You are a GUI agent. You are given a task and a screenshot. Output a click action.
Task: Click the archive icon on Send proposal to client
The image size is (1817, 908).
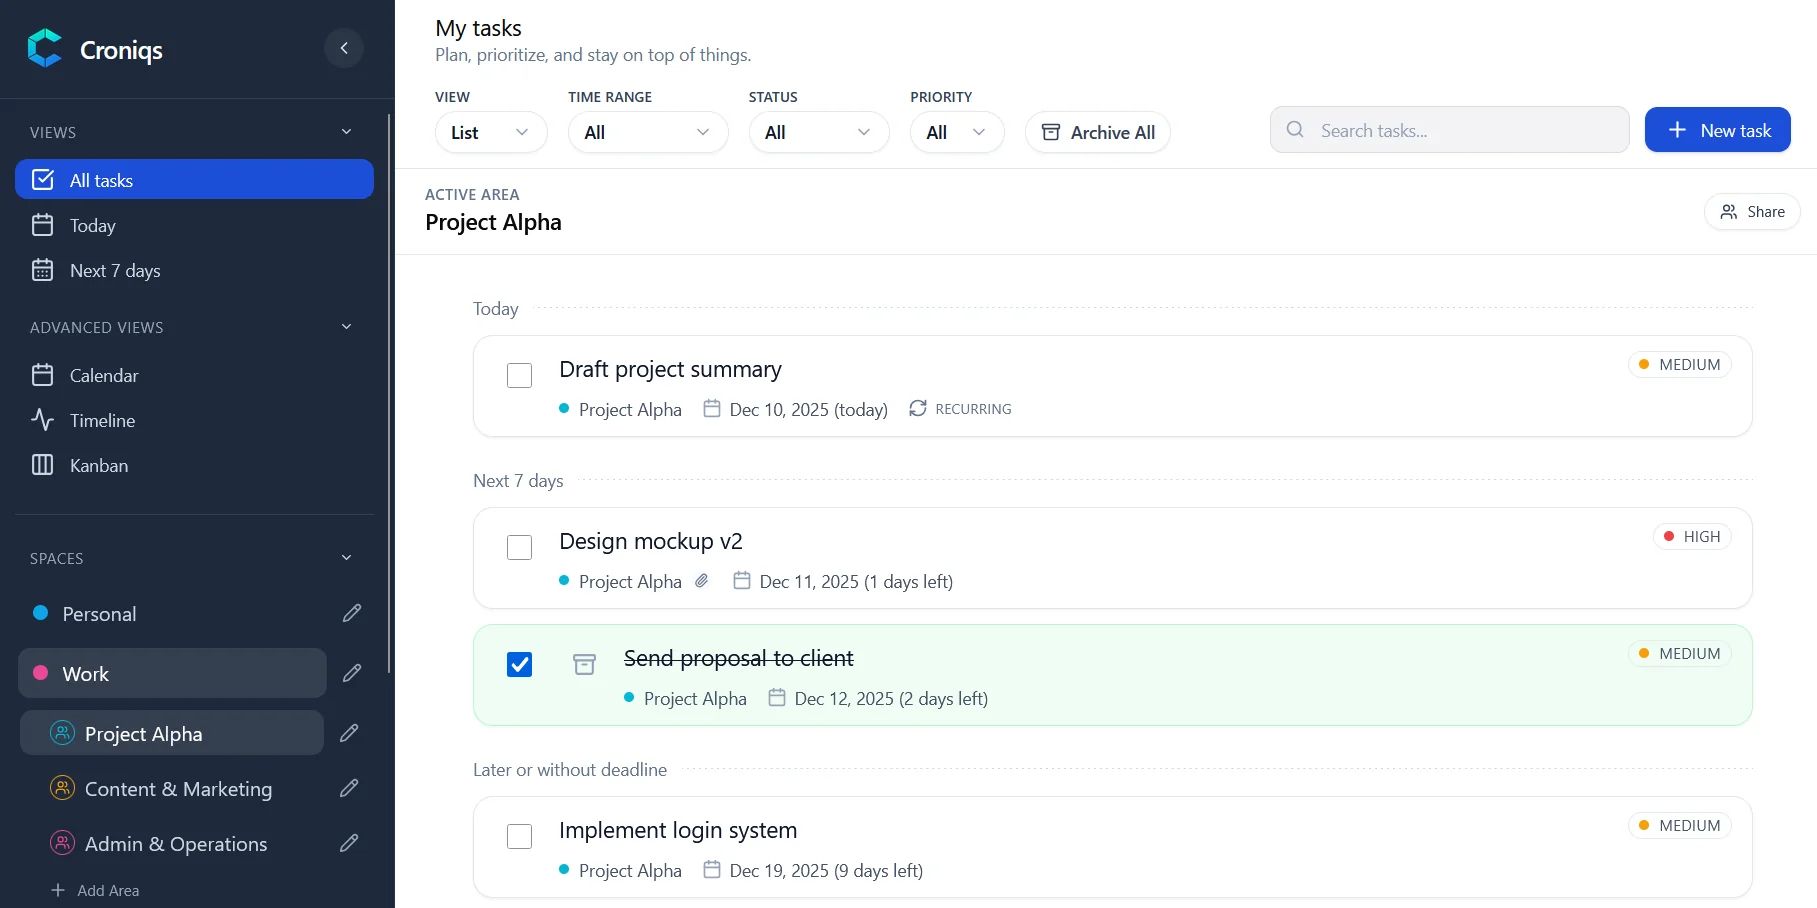click(584, 664)
